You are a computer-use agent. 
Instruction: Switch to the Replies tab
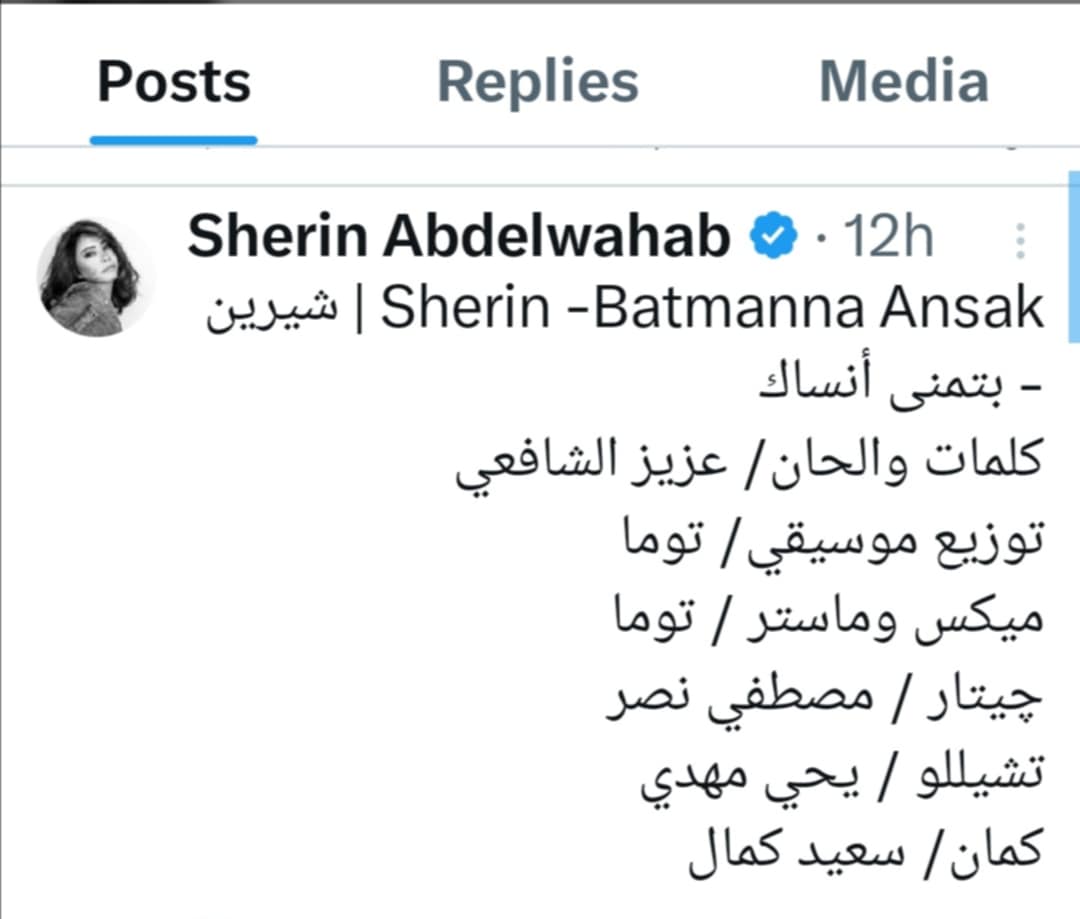tap(538, 82)
